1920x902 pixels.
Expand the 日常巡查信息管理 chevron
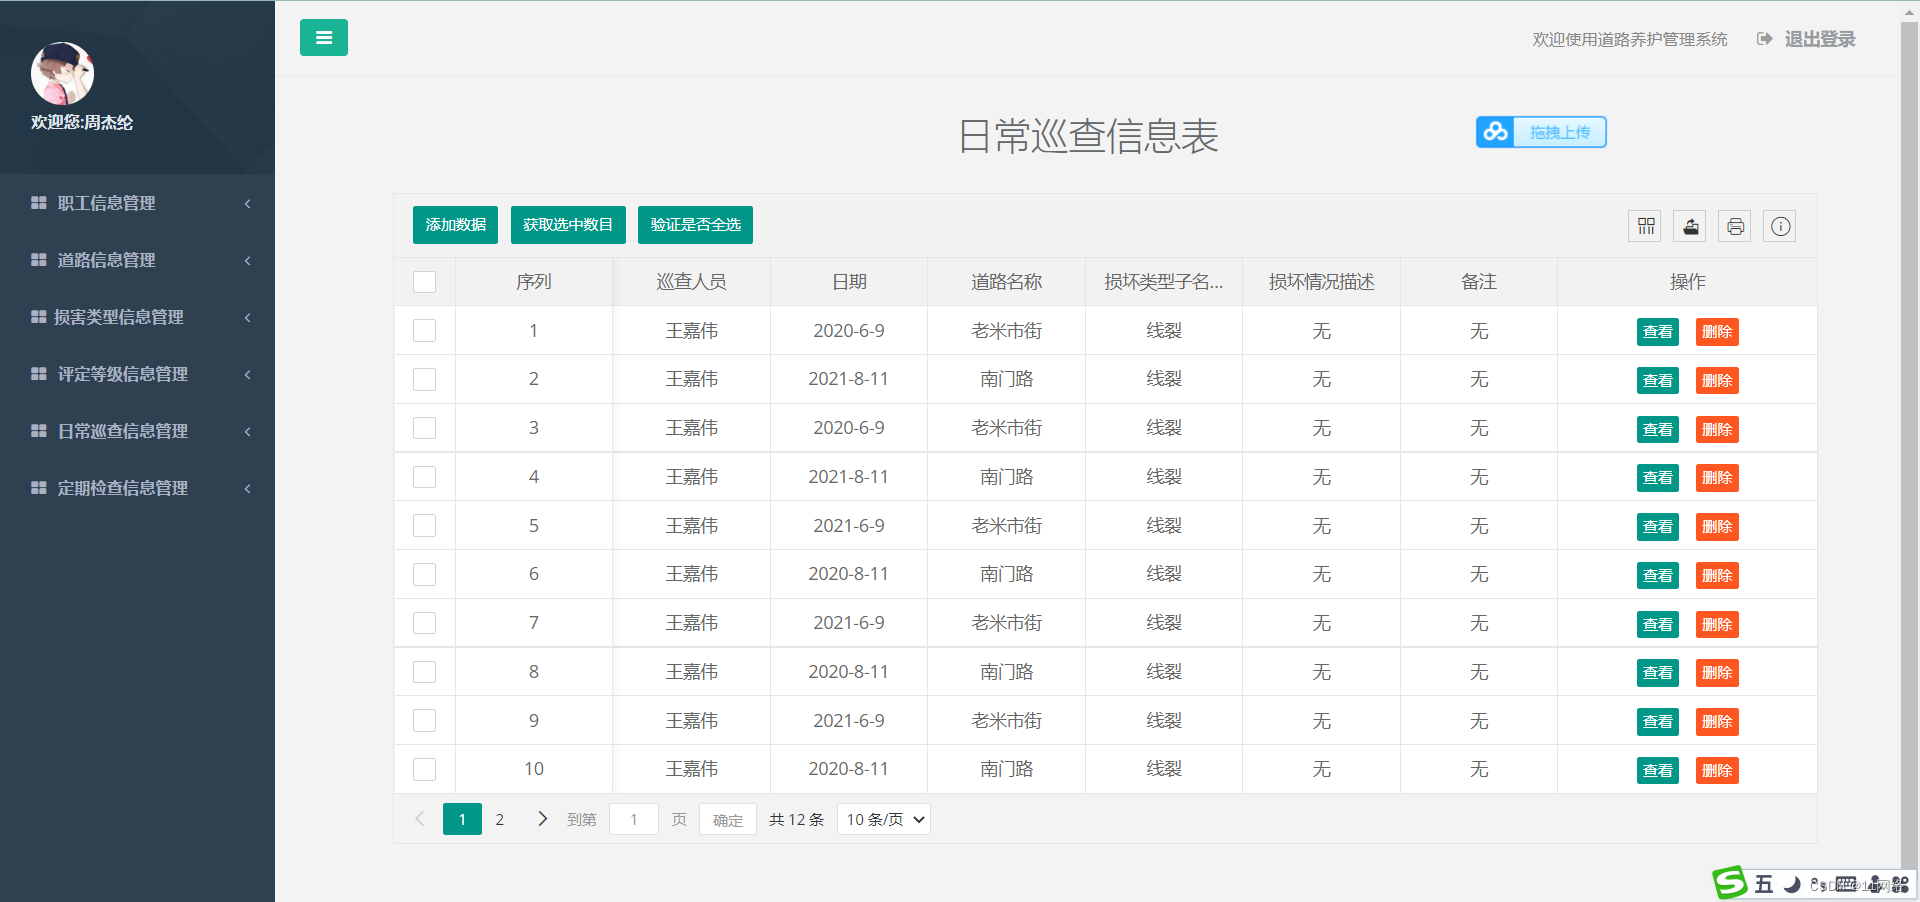click(247, 432)
